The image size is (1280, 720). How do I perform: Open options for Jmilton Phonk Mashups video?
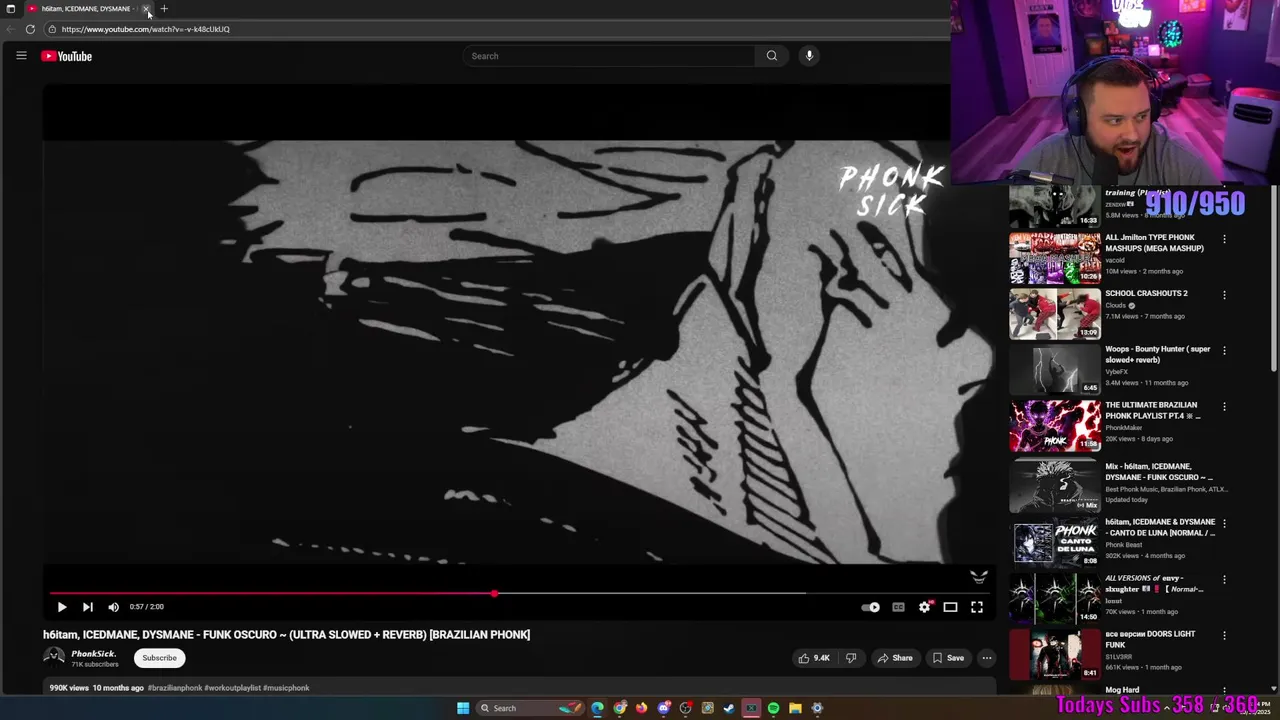1224,239
